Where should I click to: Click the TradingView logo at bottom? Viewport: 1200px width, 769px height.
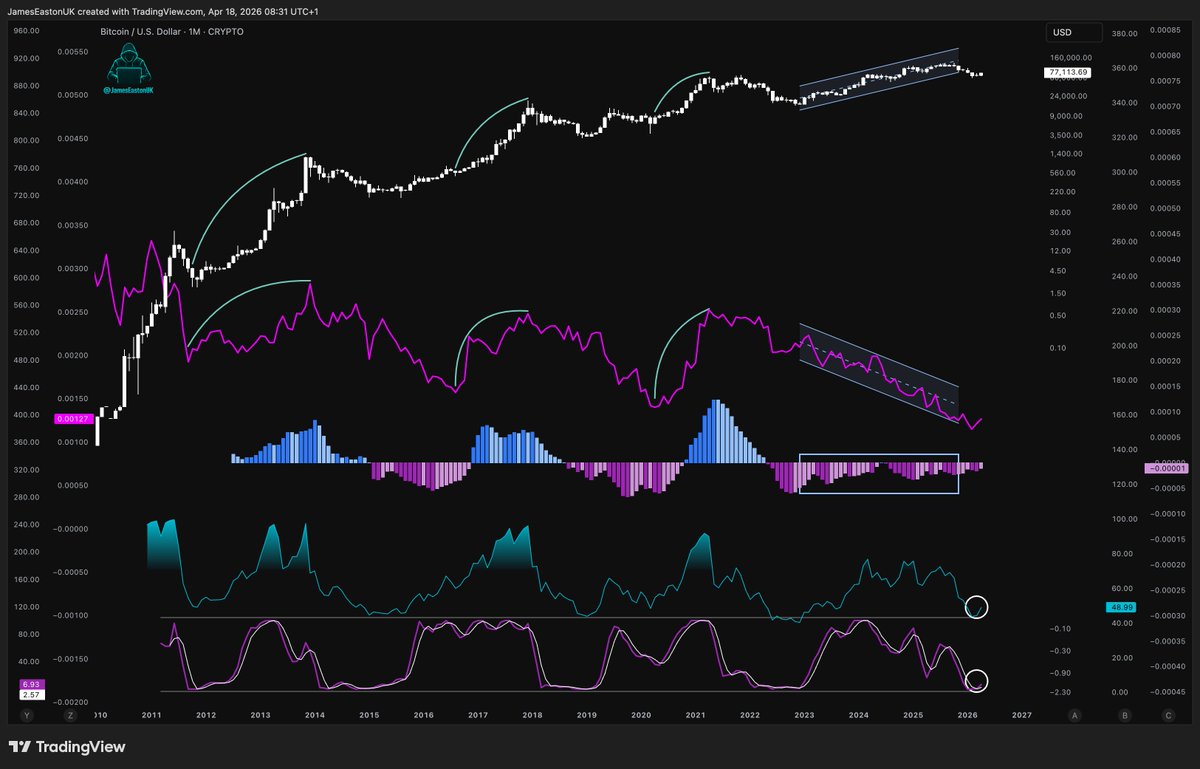(x=67, y=747)
